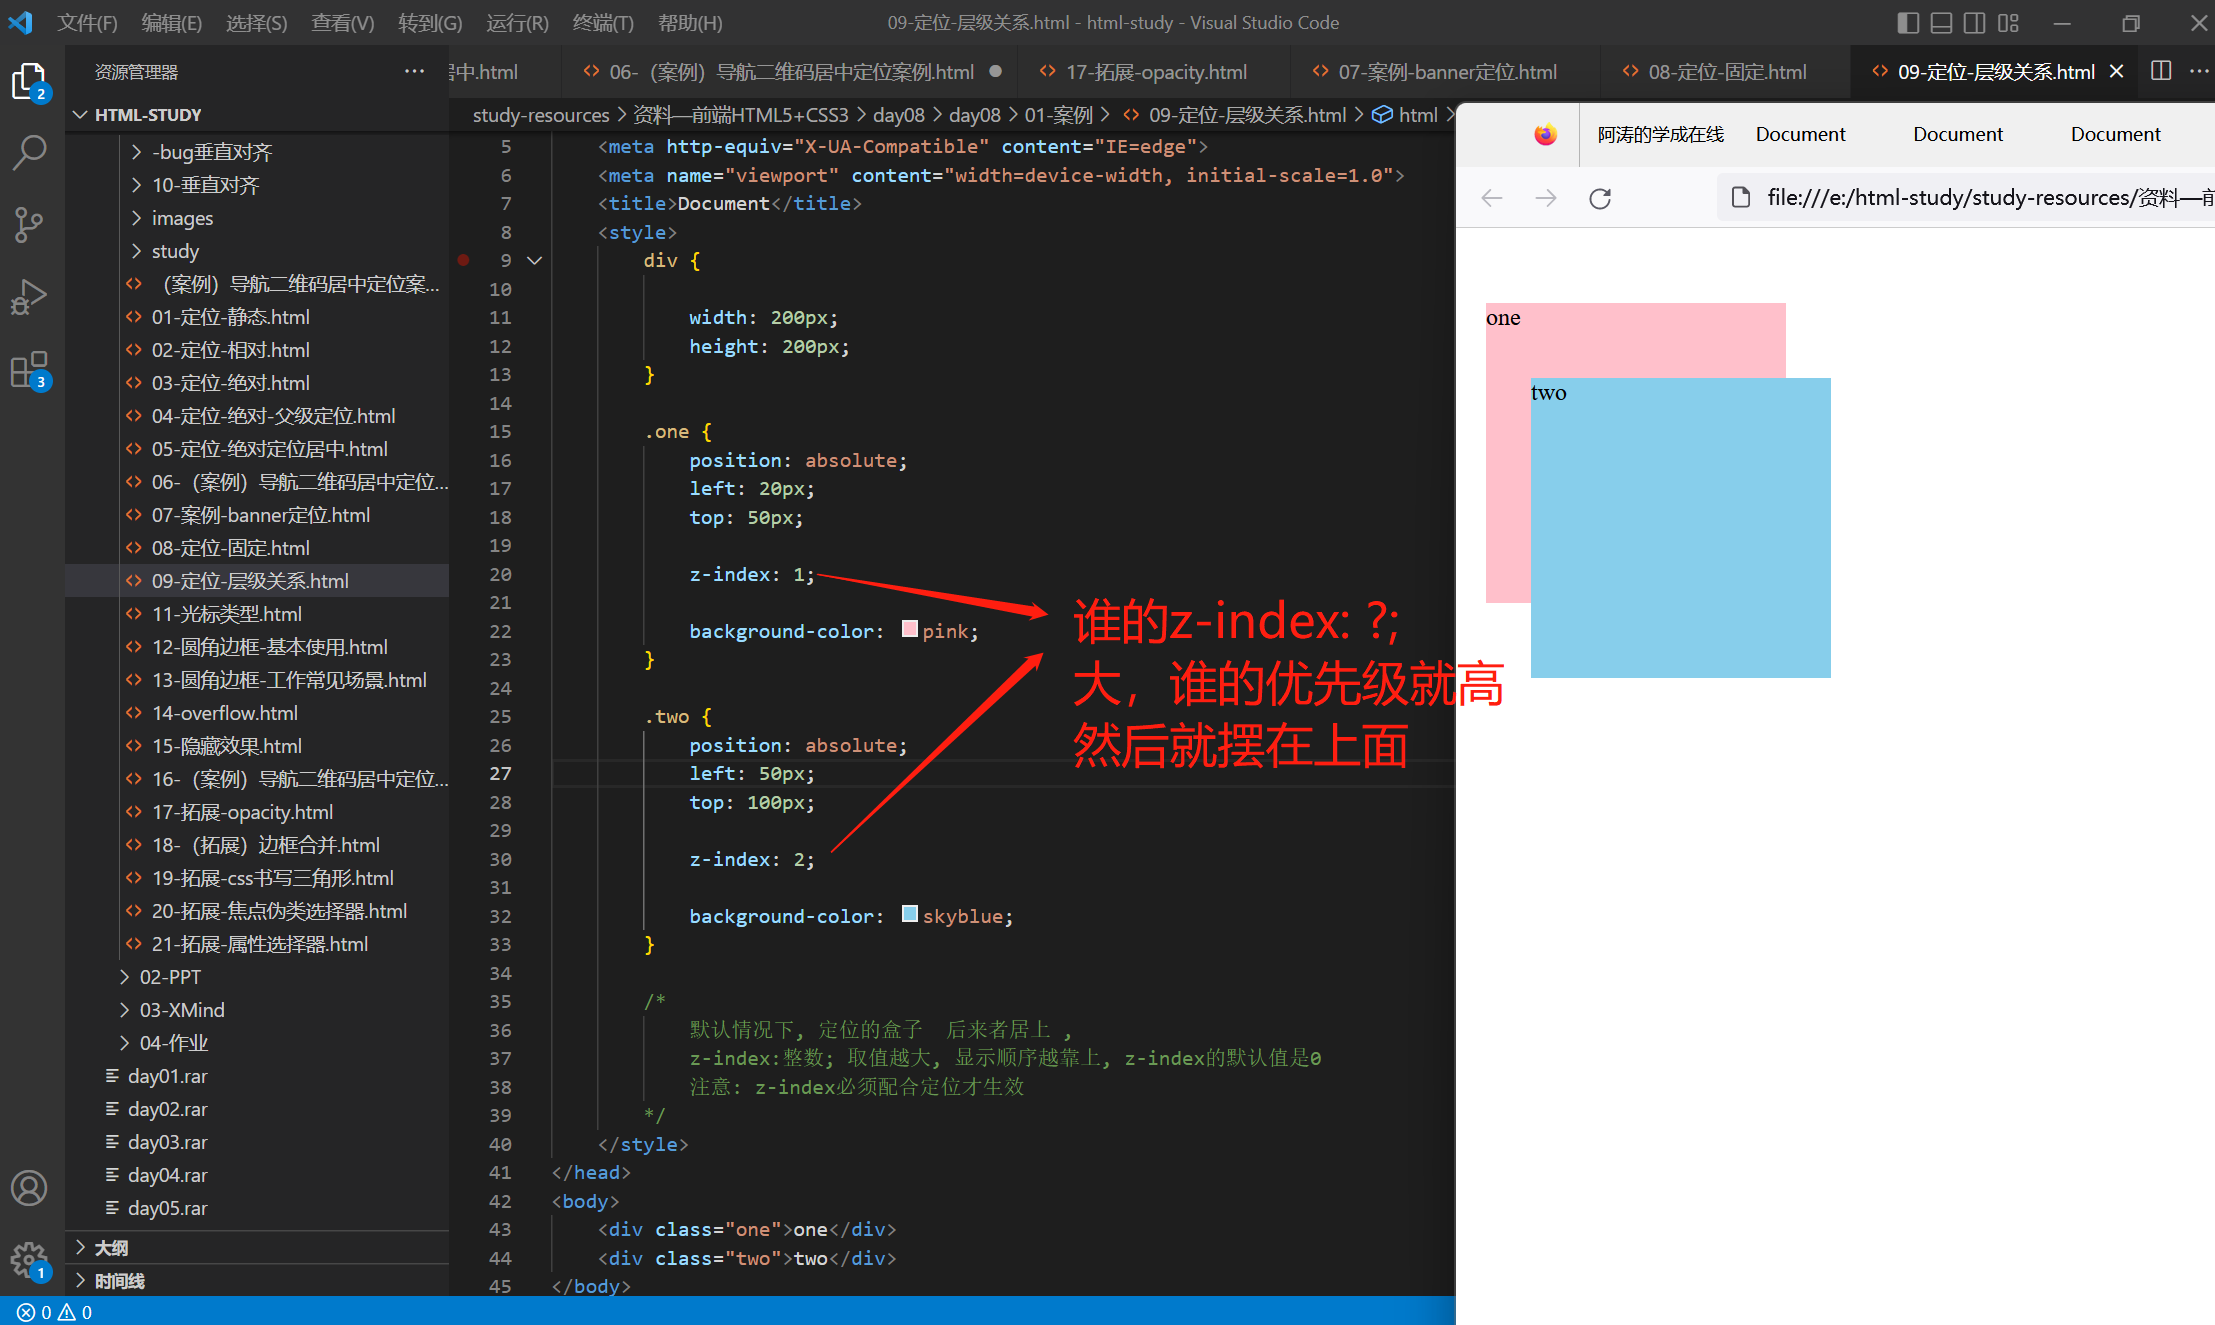Expand the images folder
Viewport: 2215px width, 1325px height.
[x=182, y=218]
